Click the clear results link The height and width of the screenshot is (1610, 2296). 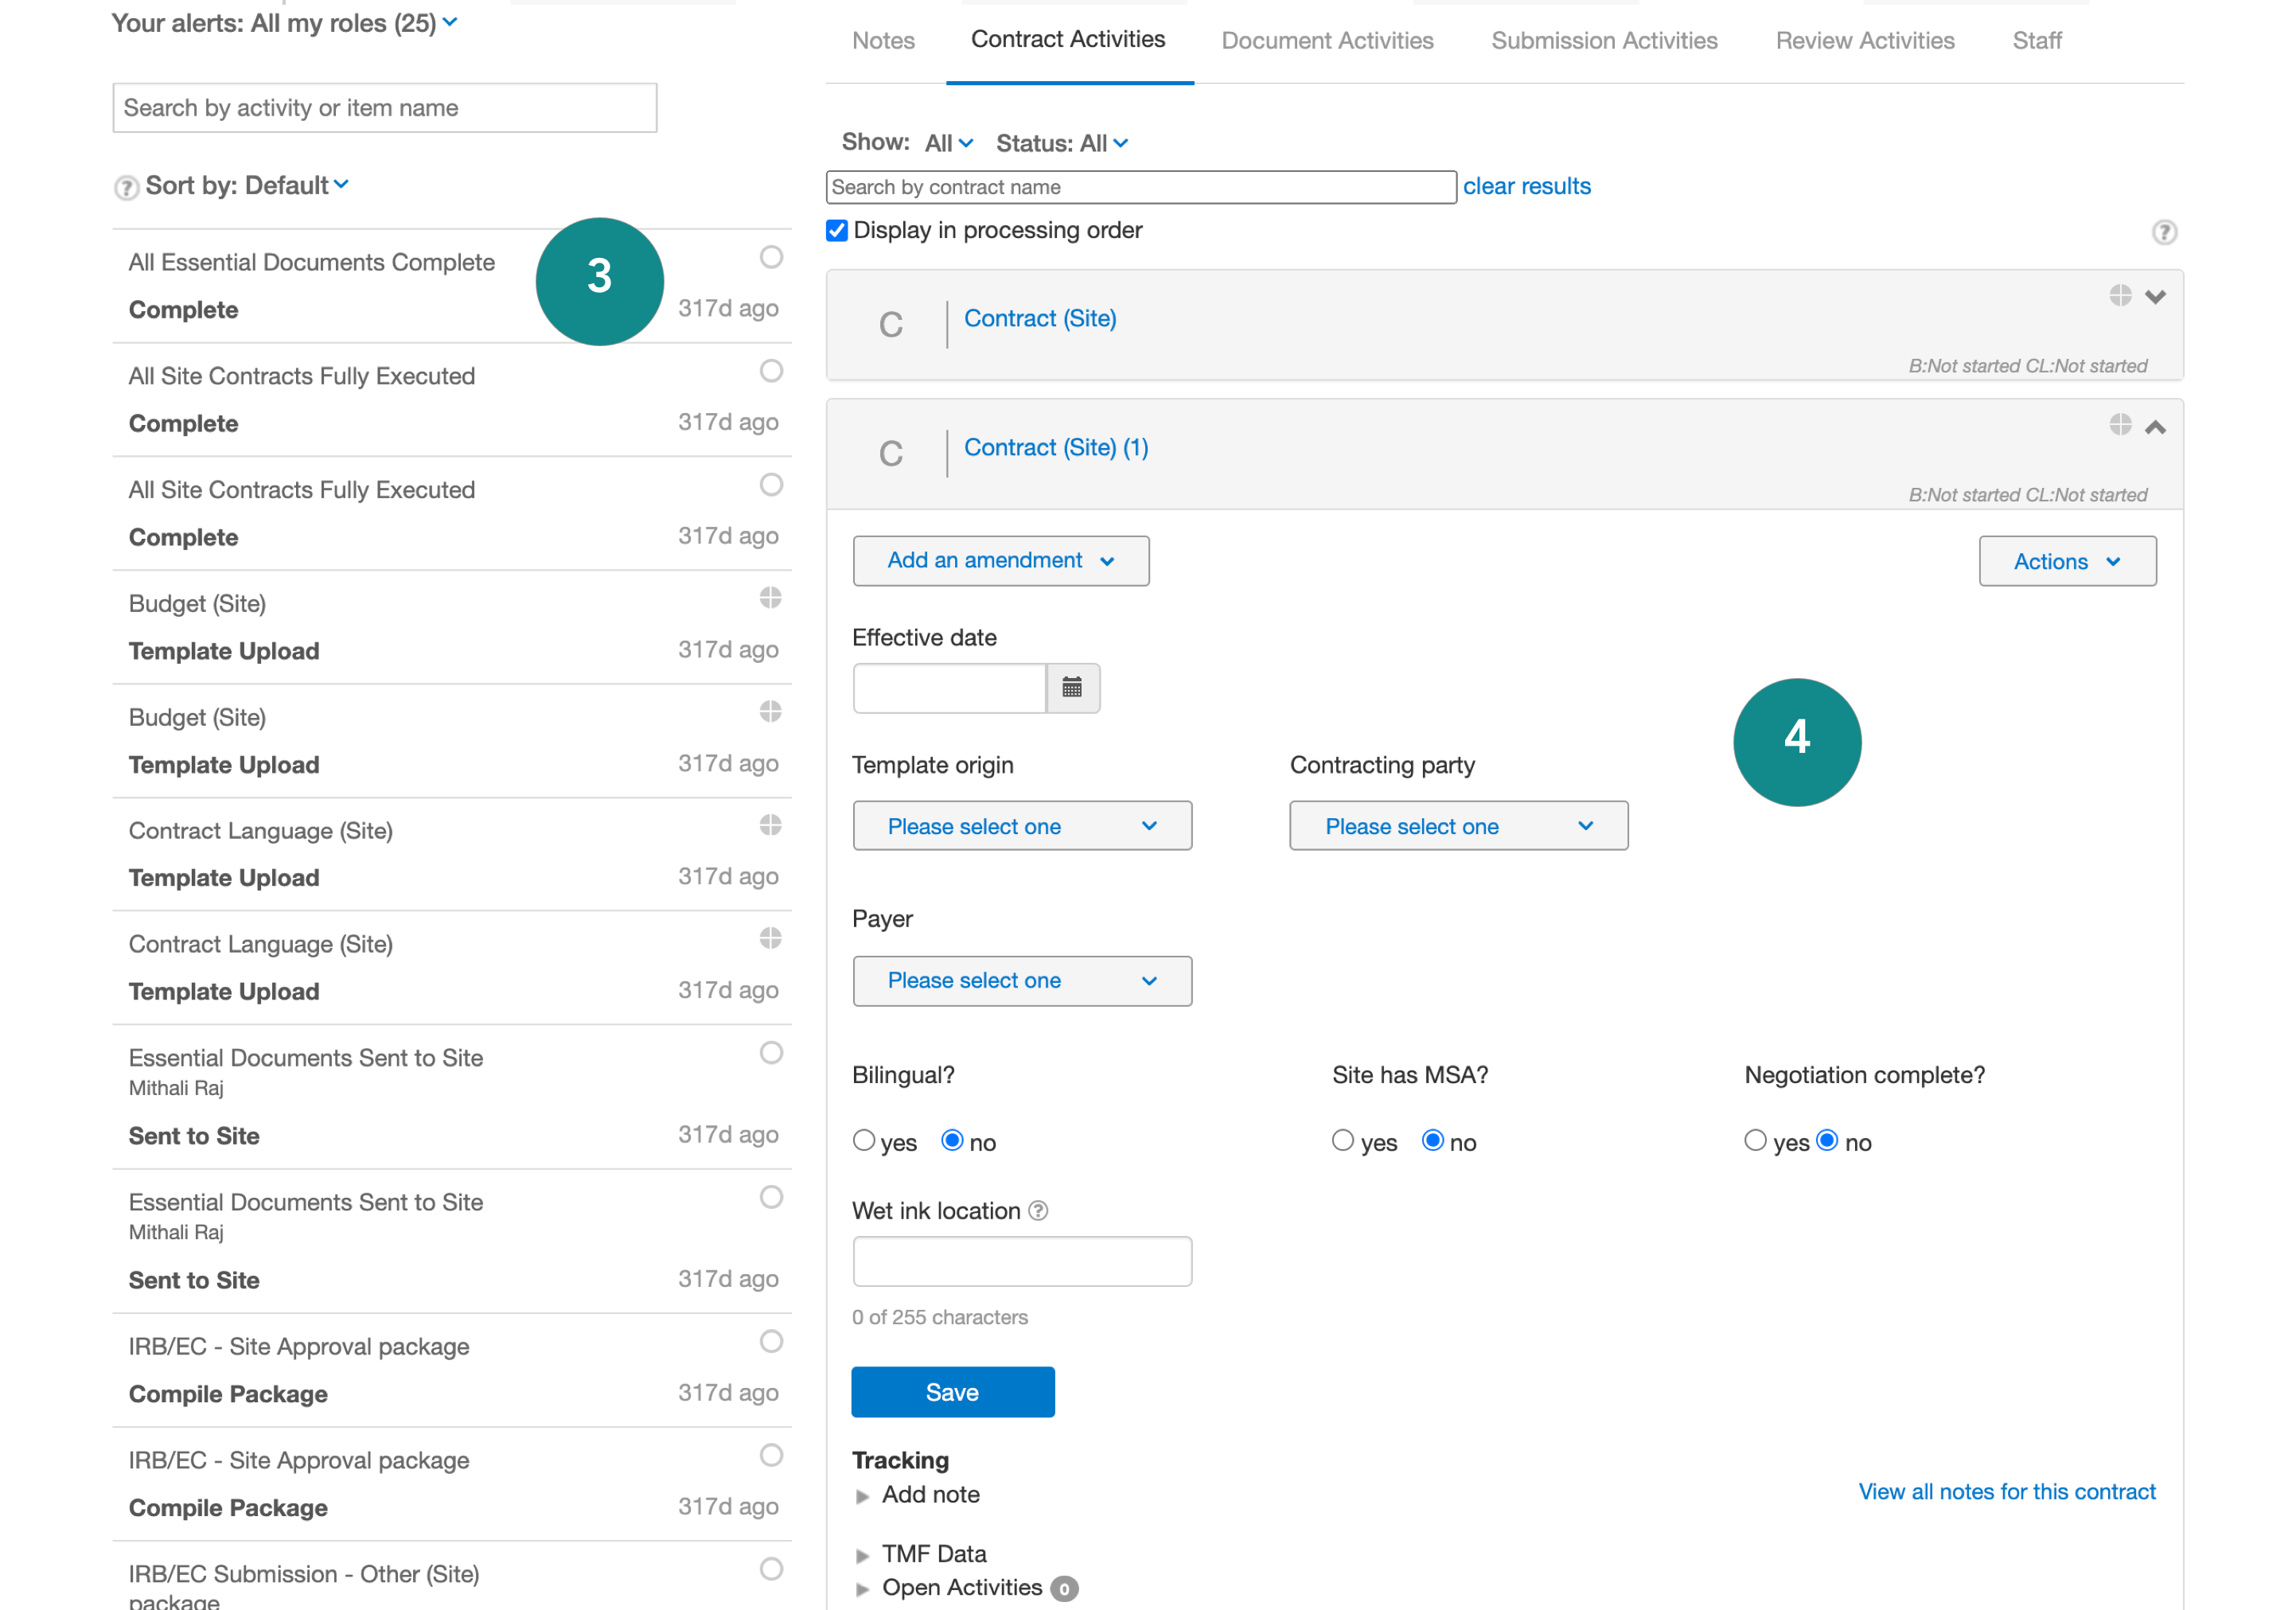1526,187
